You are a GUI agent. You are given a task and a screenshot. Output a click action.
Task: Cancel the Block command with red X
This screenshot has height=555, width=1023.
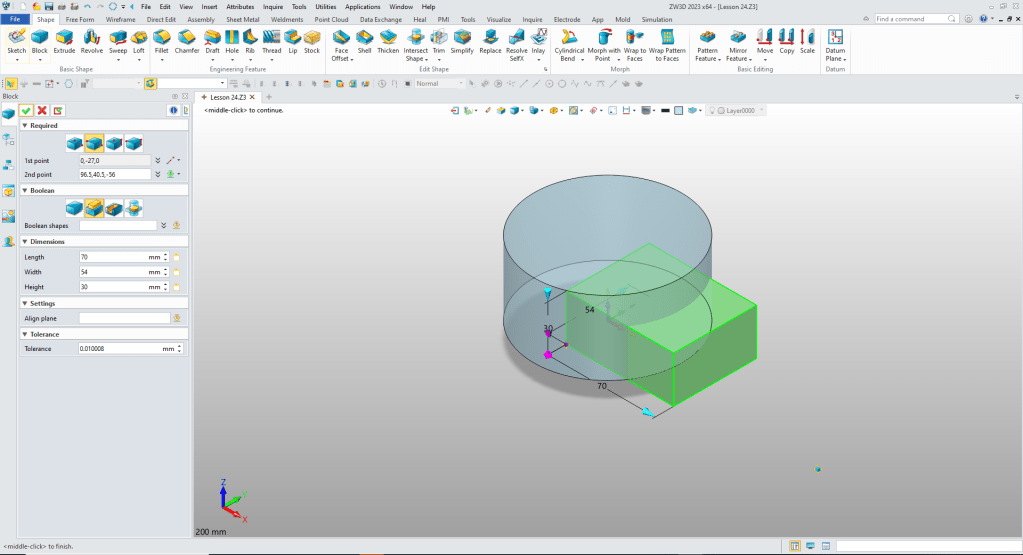tap(42, 110)
